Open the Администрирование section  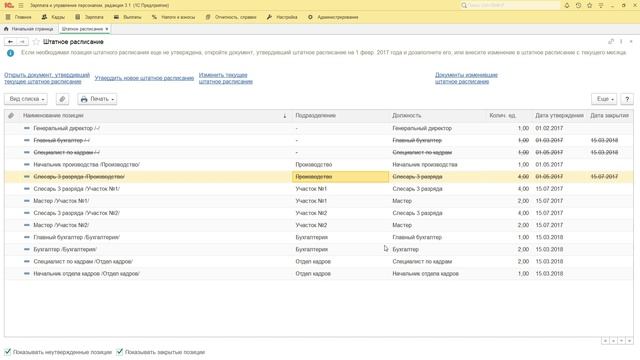pos(333,17)
